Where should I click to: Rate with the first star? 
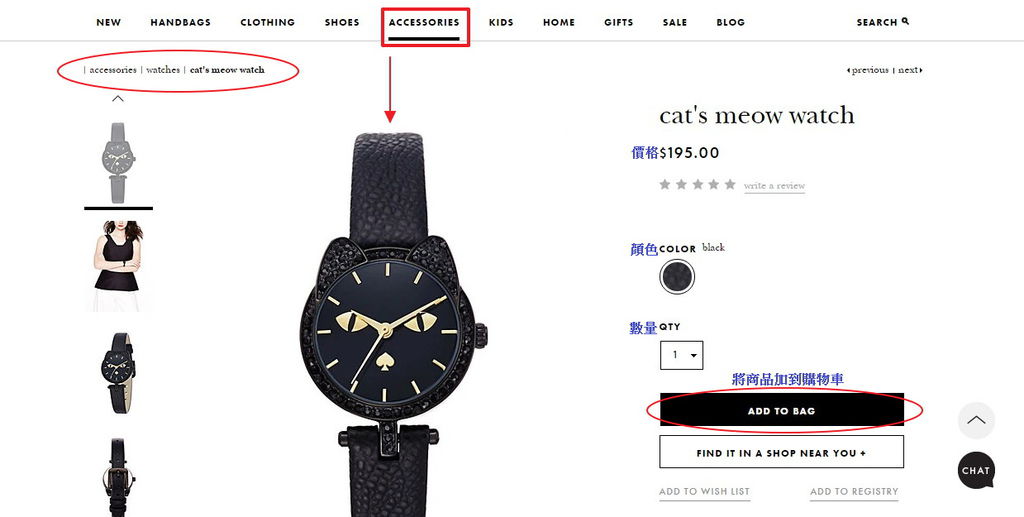pos(665,184)
